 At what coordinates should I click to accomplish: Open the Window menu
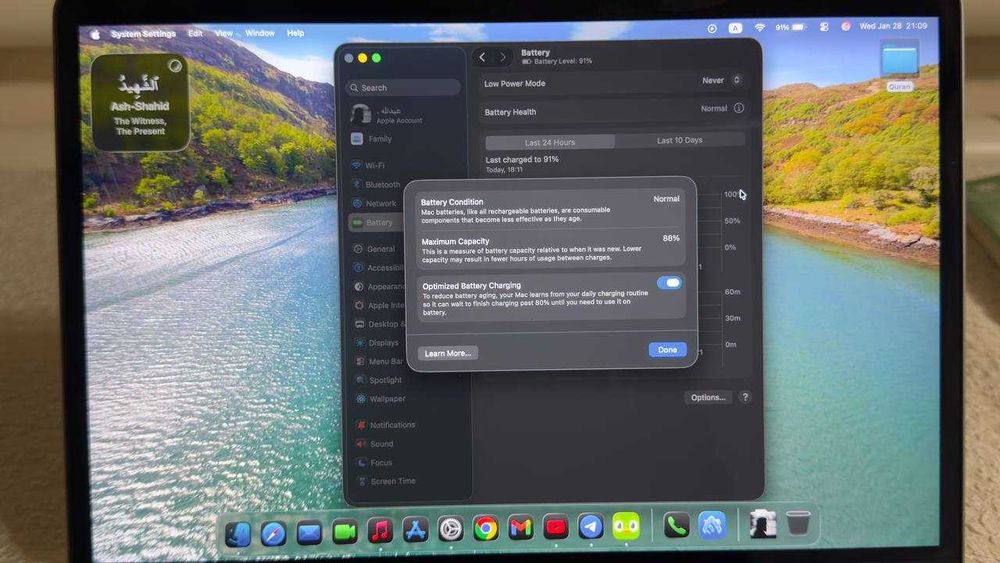tap(260, 33)
